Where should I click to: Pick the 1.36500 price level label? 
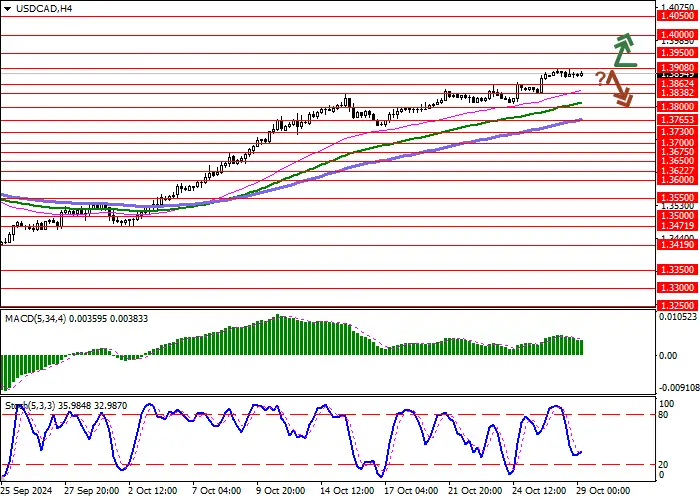[x=677, y=161]
